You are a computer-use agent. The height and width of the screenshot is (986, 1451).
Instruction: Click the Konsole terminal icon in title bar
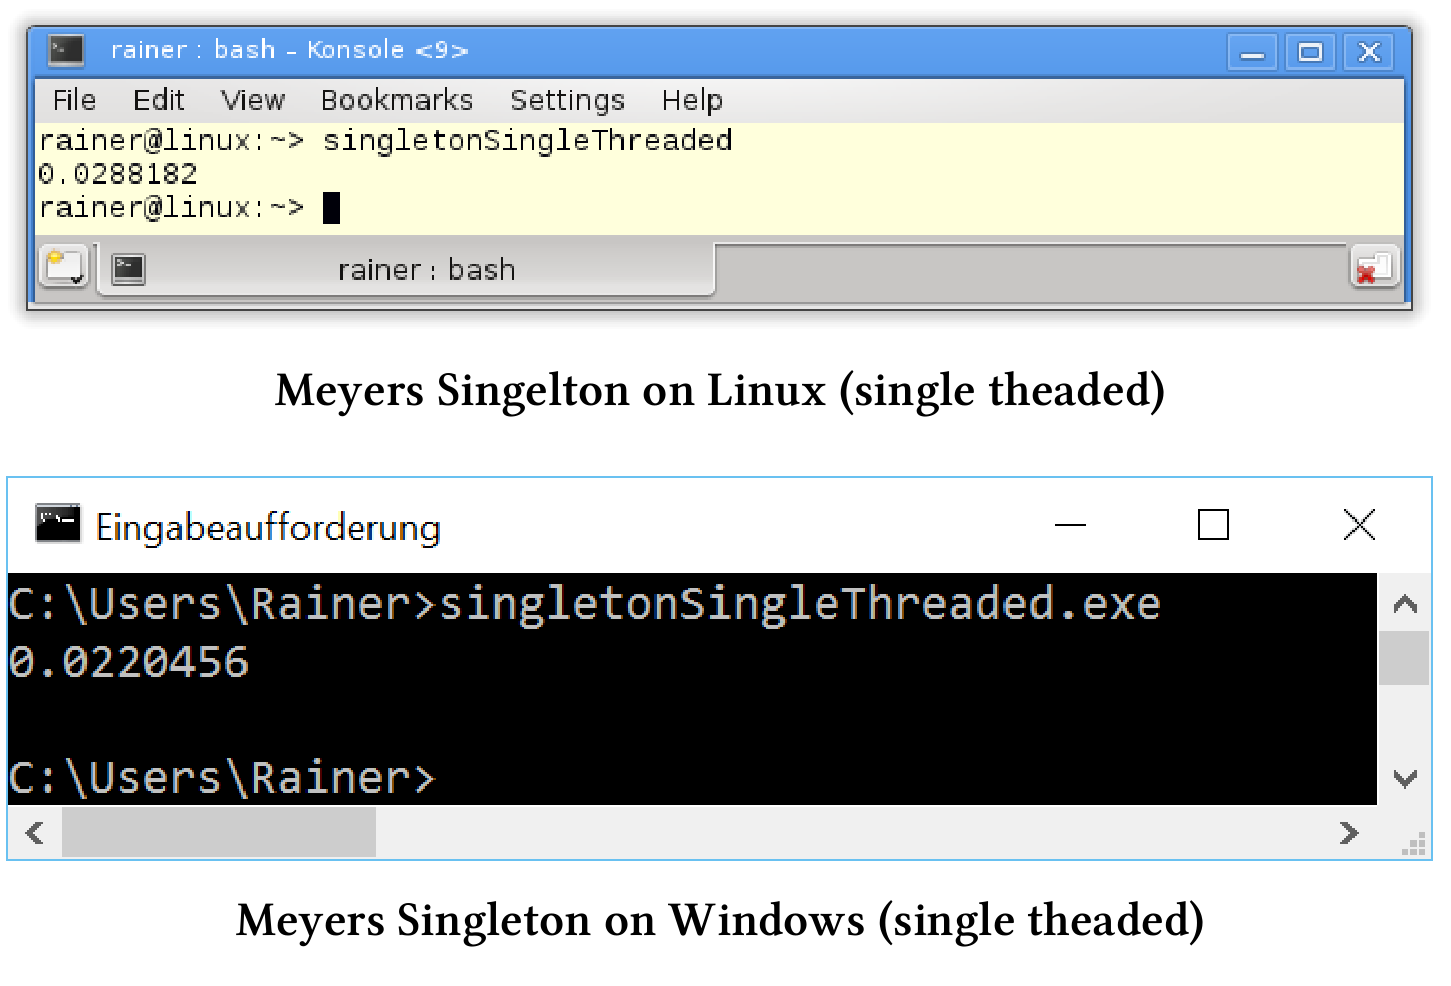(66, 49)
